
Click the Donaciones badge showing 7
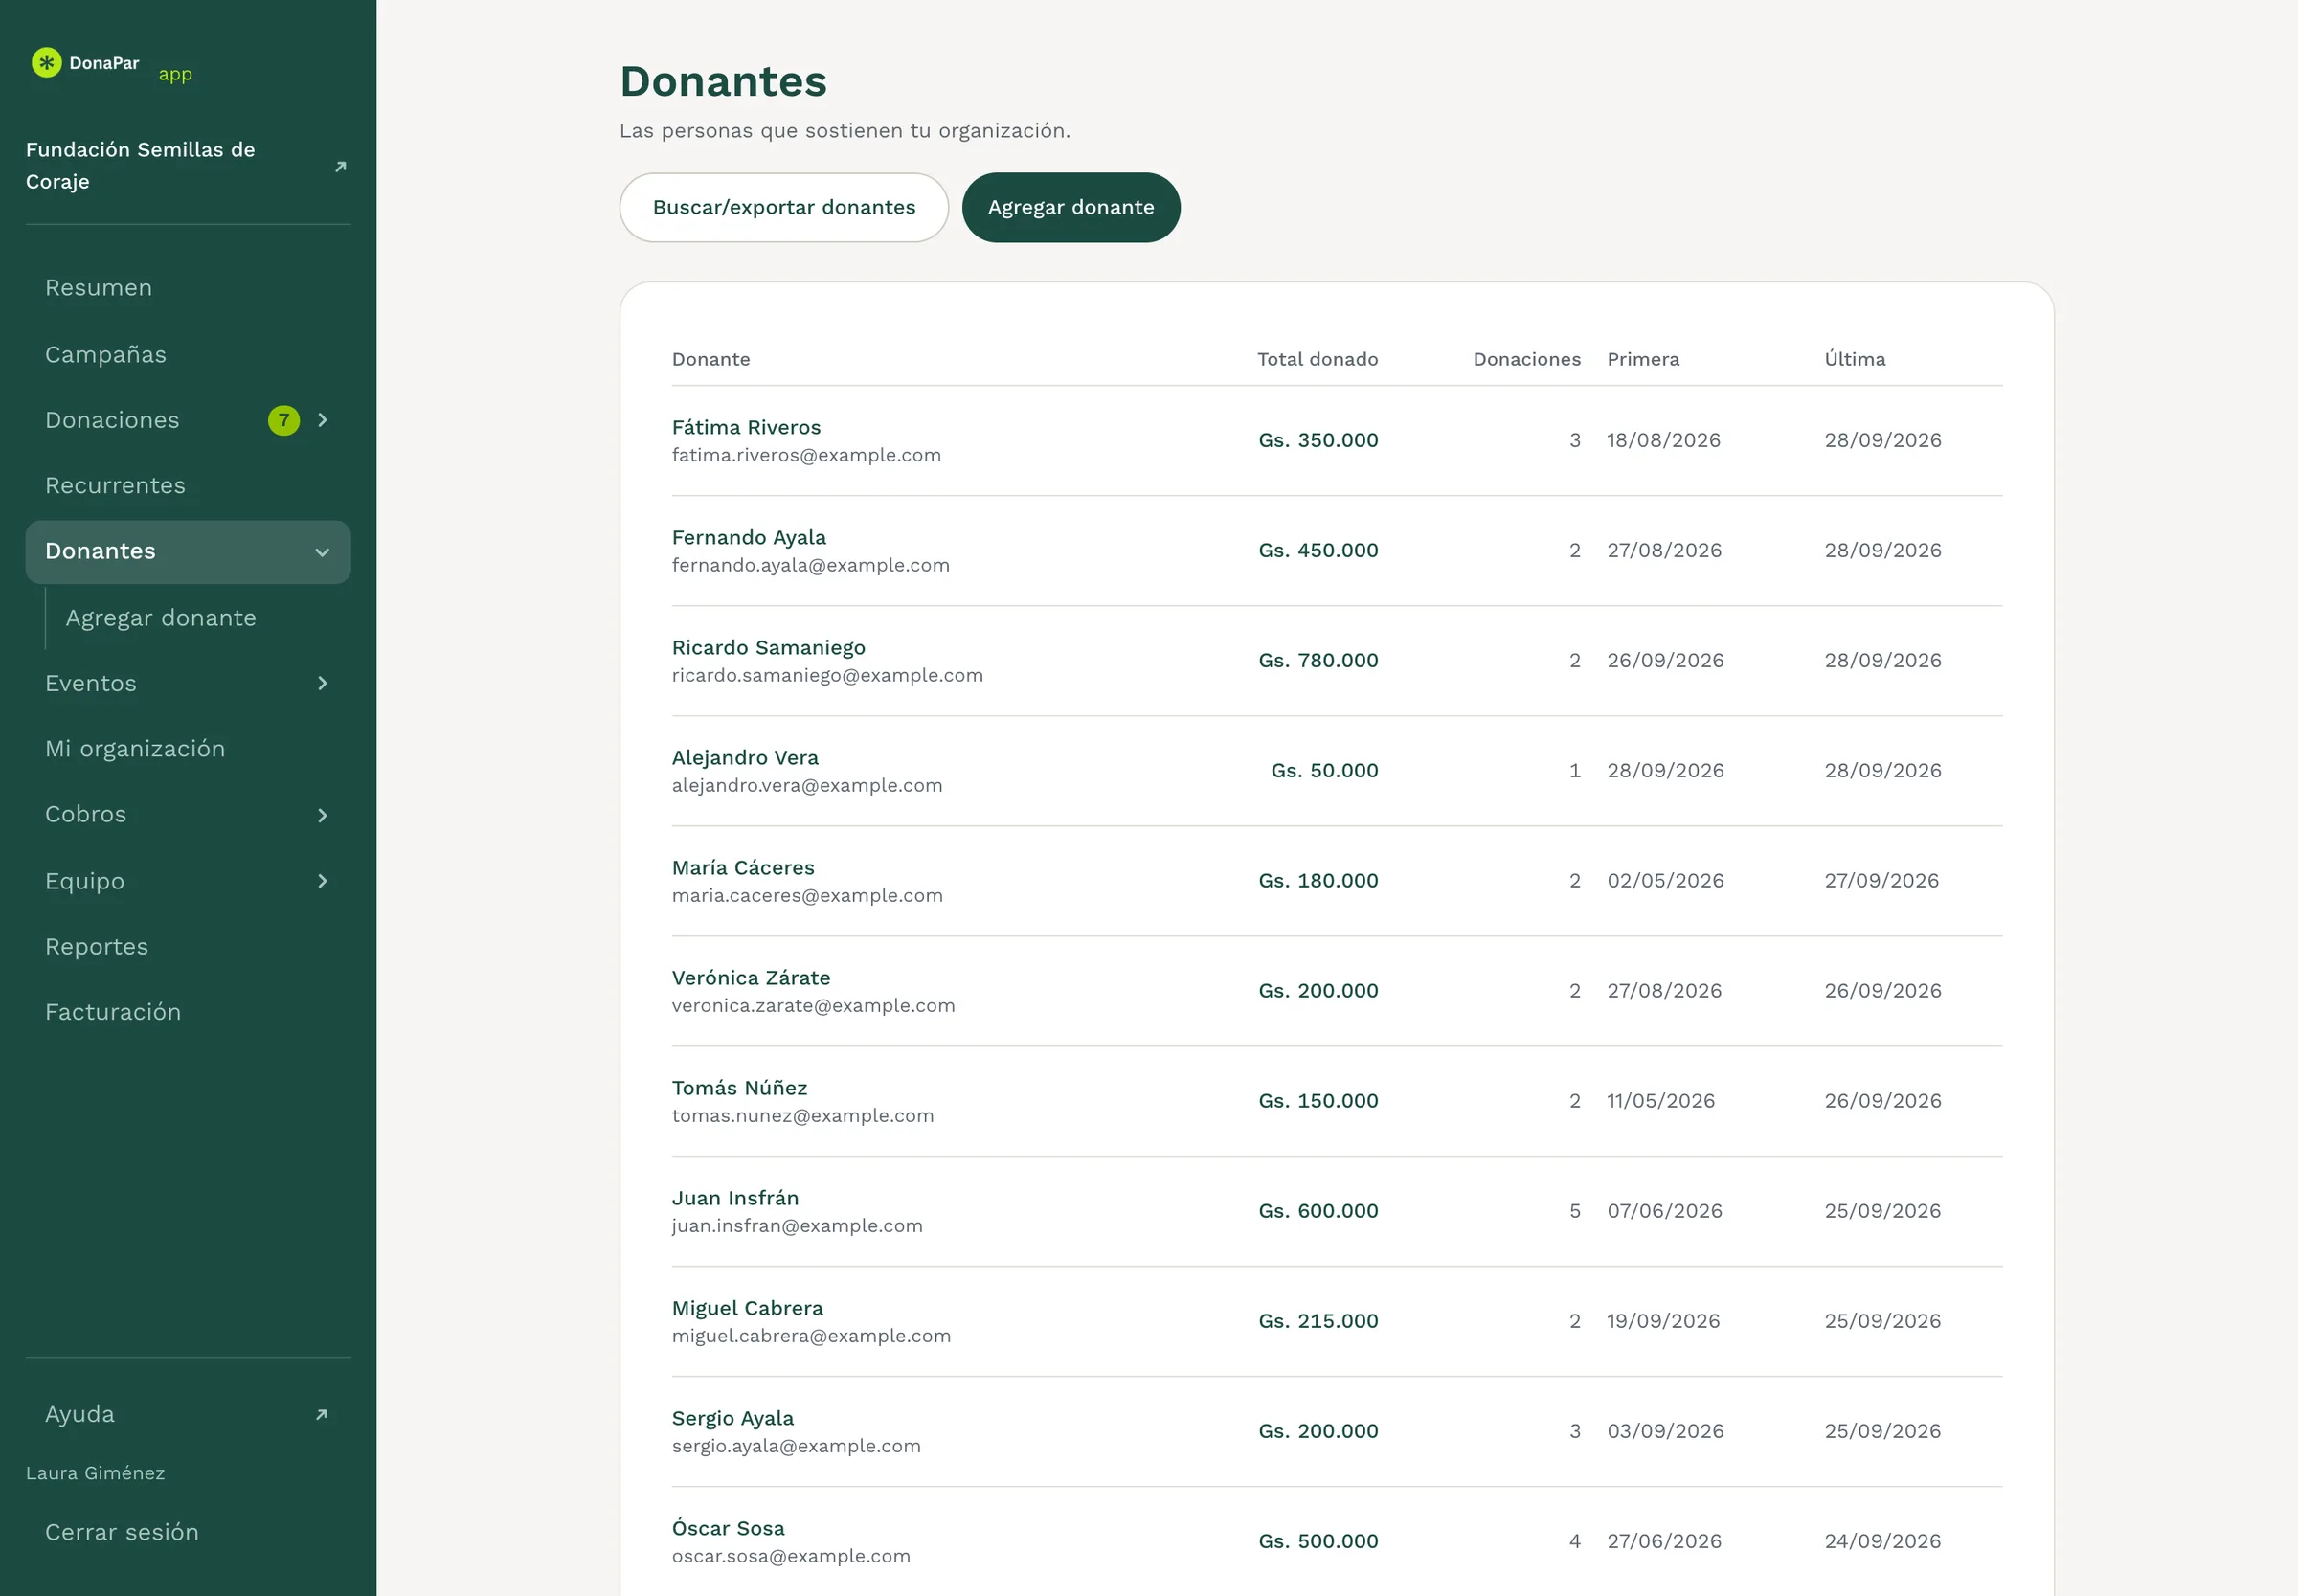[284, 420]
